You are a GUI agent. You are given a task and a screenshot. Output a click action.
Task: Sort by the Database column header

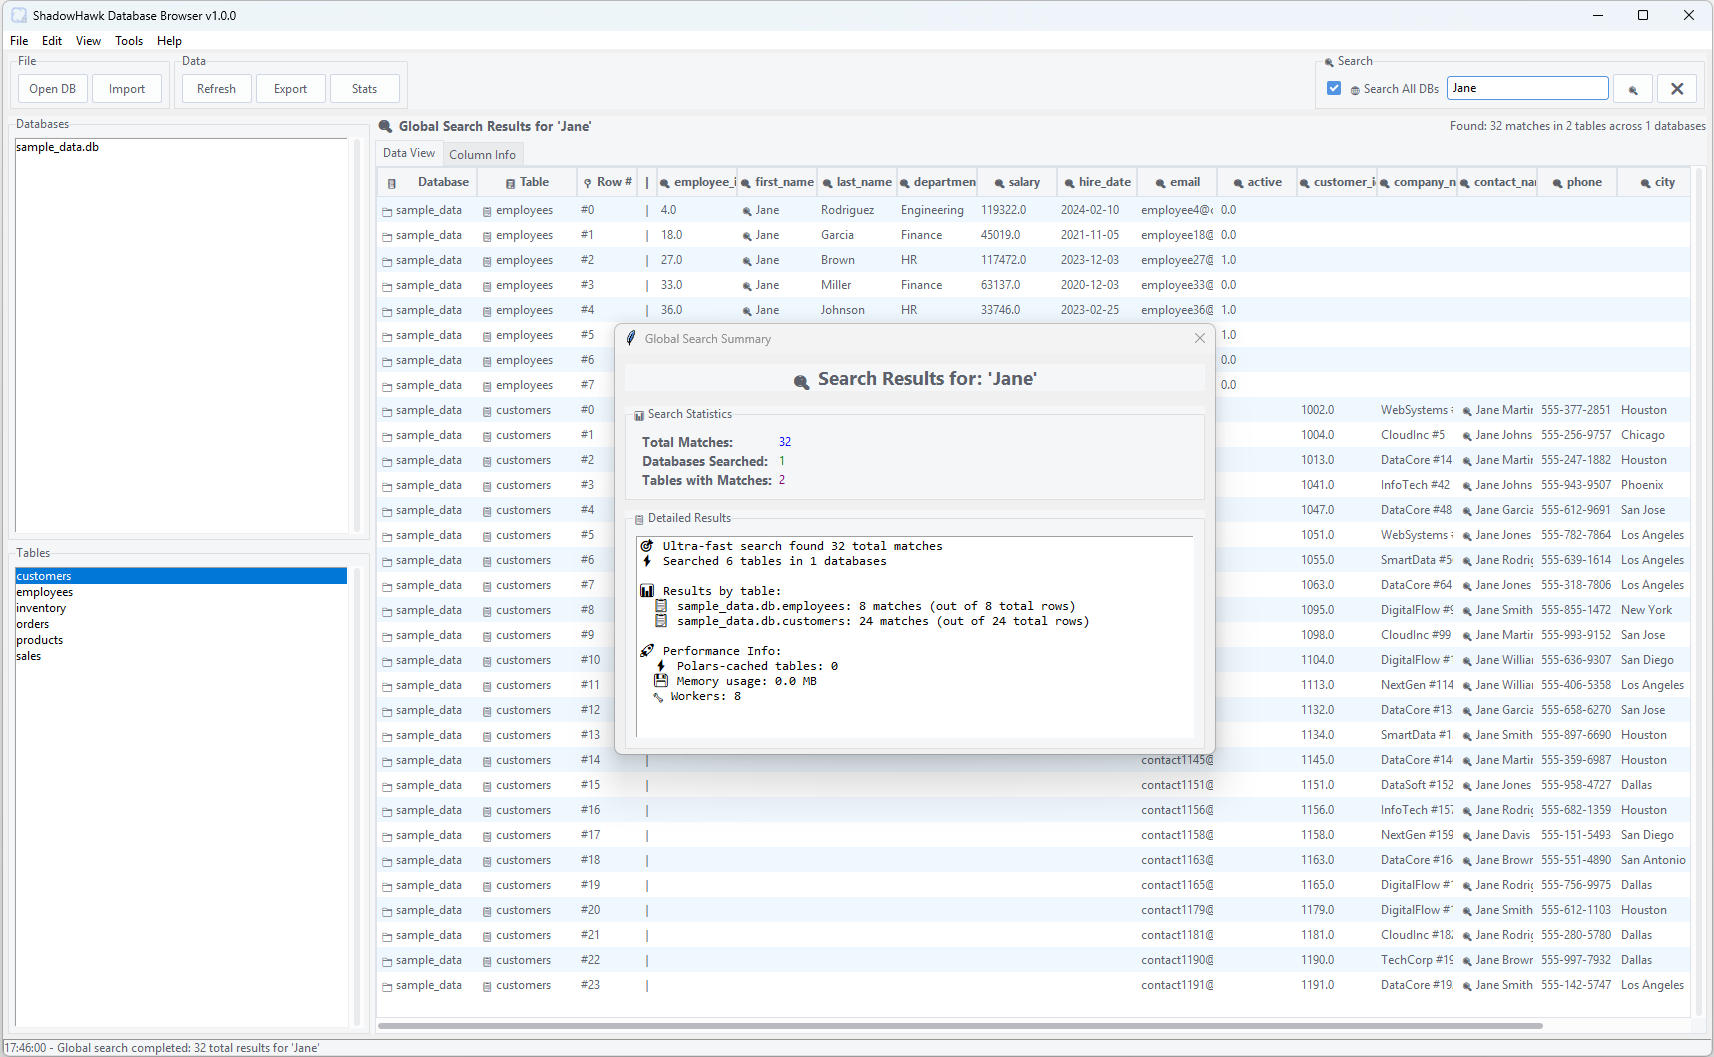point(427,182)
